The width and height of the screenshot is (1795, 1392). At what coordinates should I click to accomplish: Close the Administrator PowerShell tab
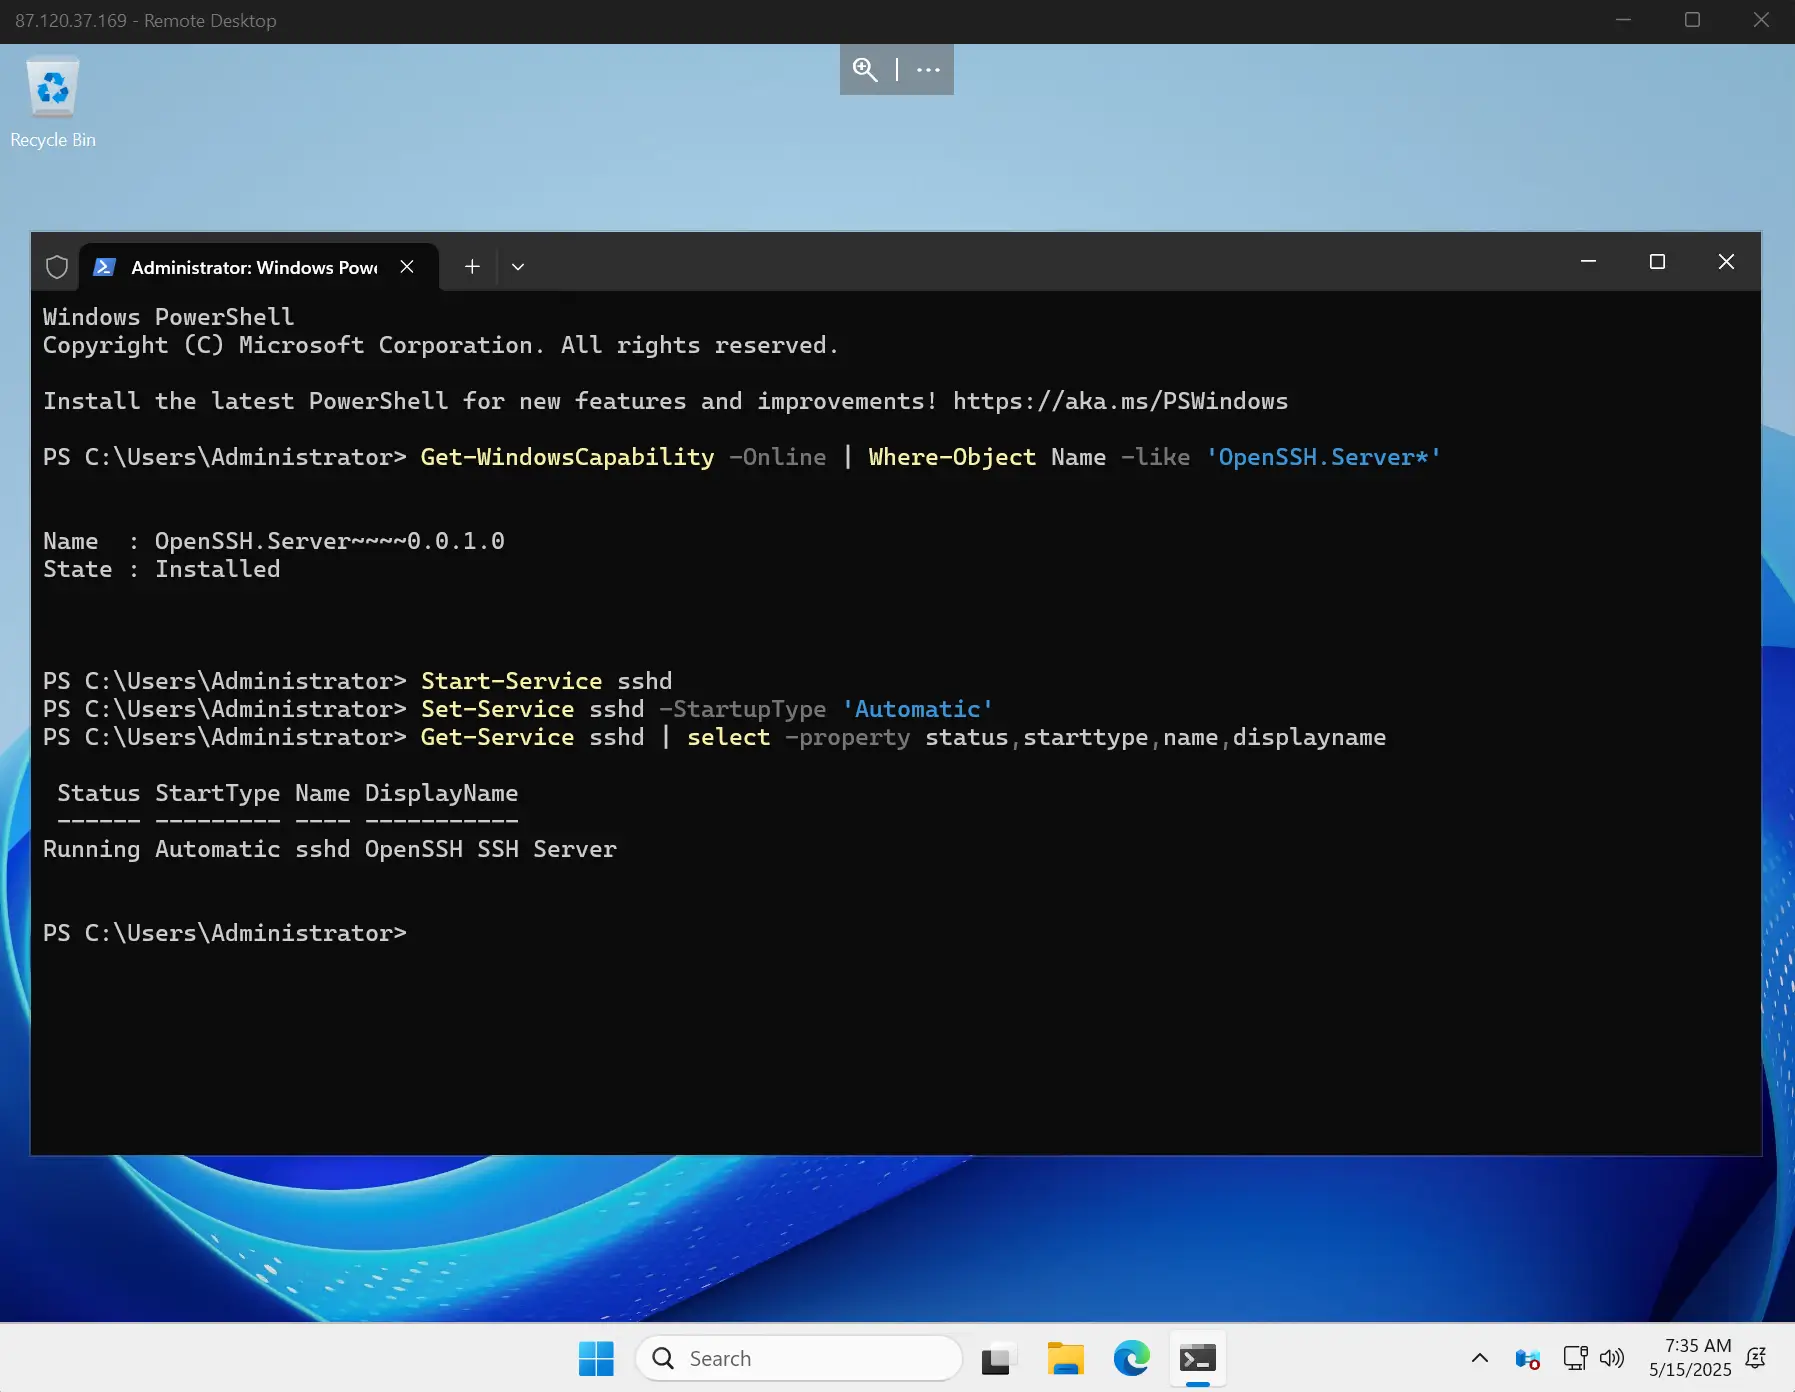coord(407,266)
